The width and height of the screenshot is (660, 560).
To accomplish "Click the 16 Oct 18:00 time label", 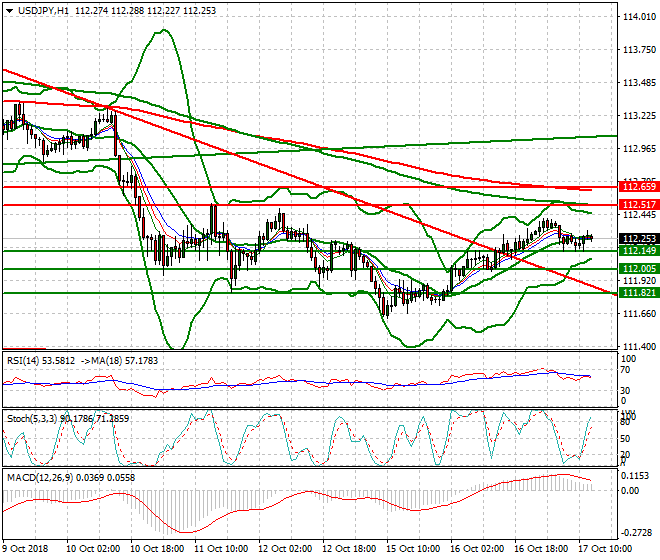I will click(541, 549).
